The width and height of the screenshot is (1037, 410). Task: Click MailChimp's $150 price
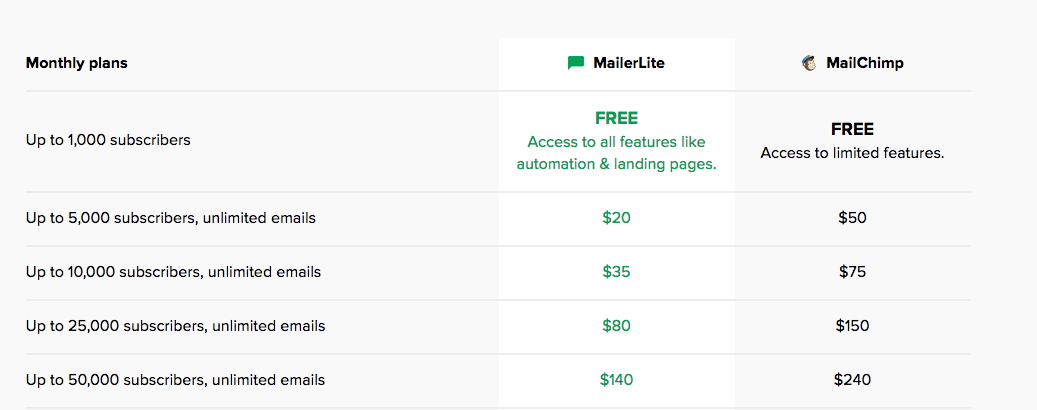tap(852, 325)
